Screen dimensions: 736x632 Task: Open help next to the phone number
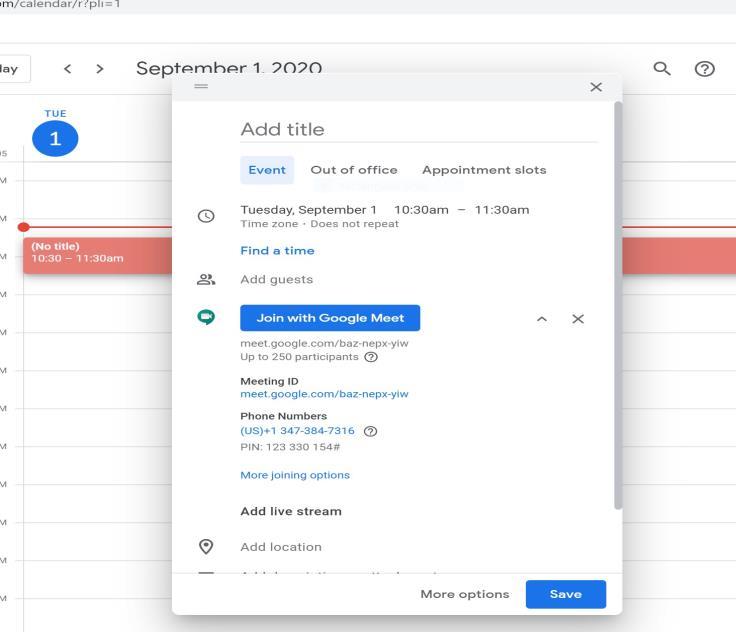click(x=370, y=431)
